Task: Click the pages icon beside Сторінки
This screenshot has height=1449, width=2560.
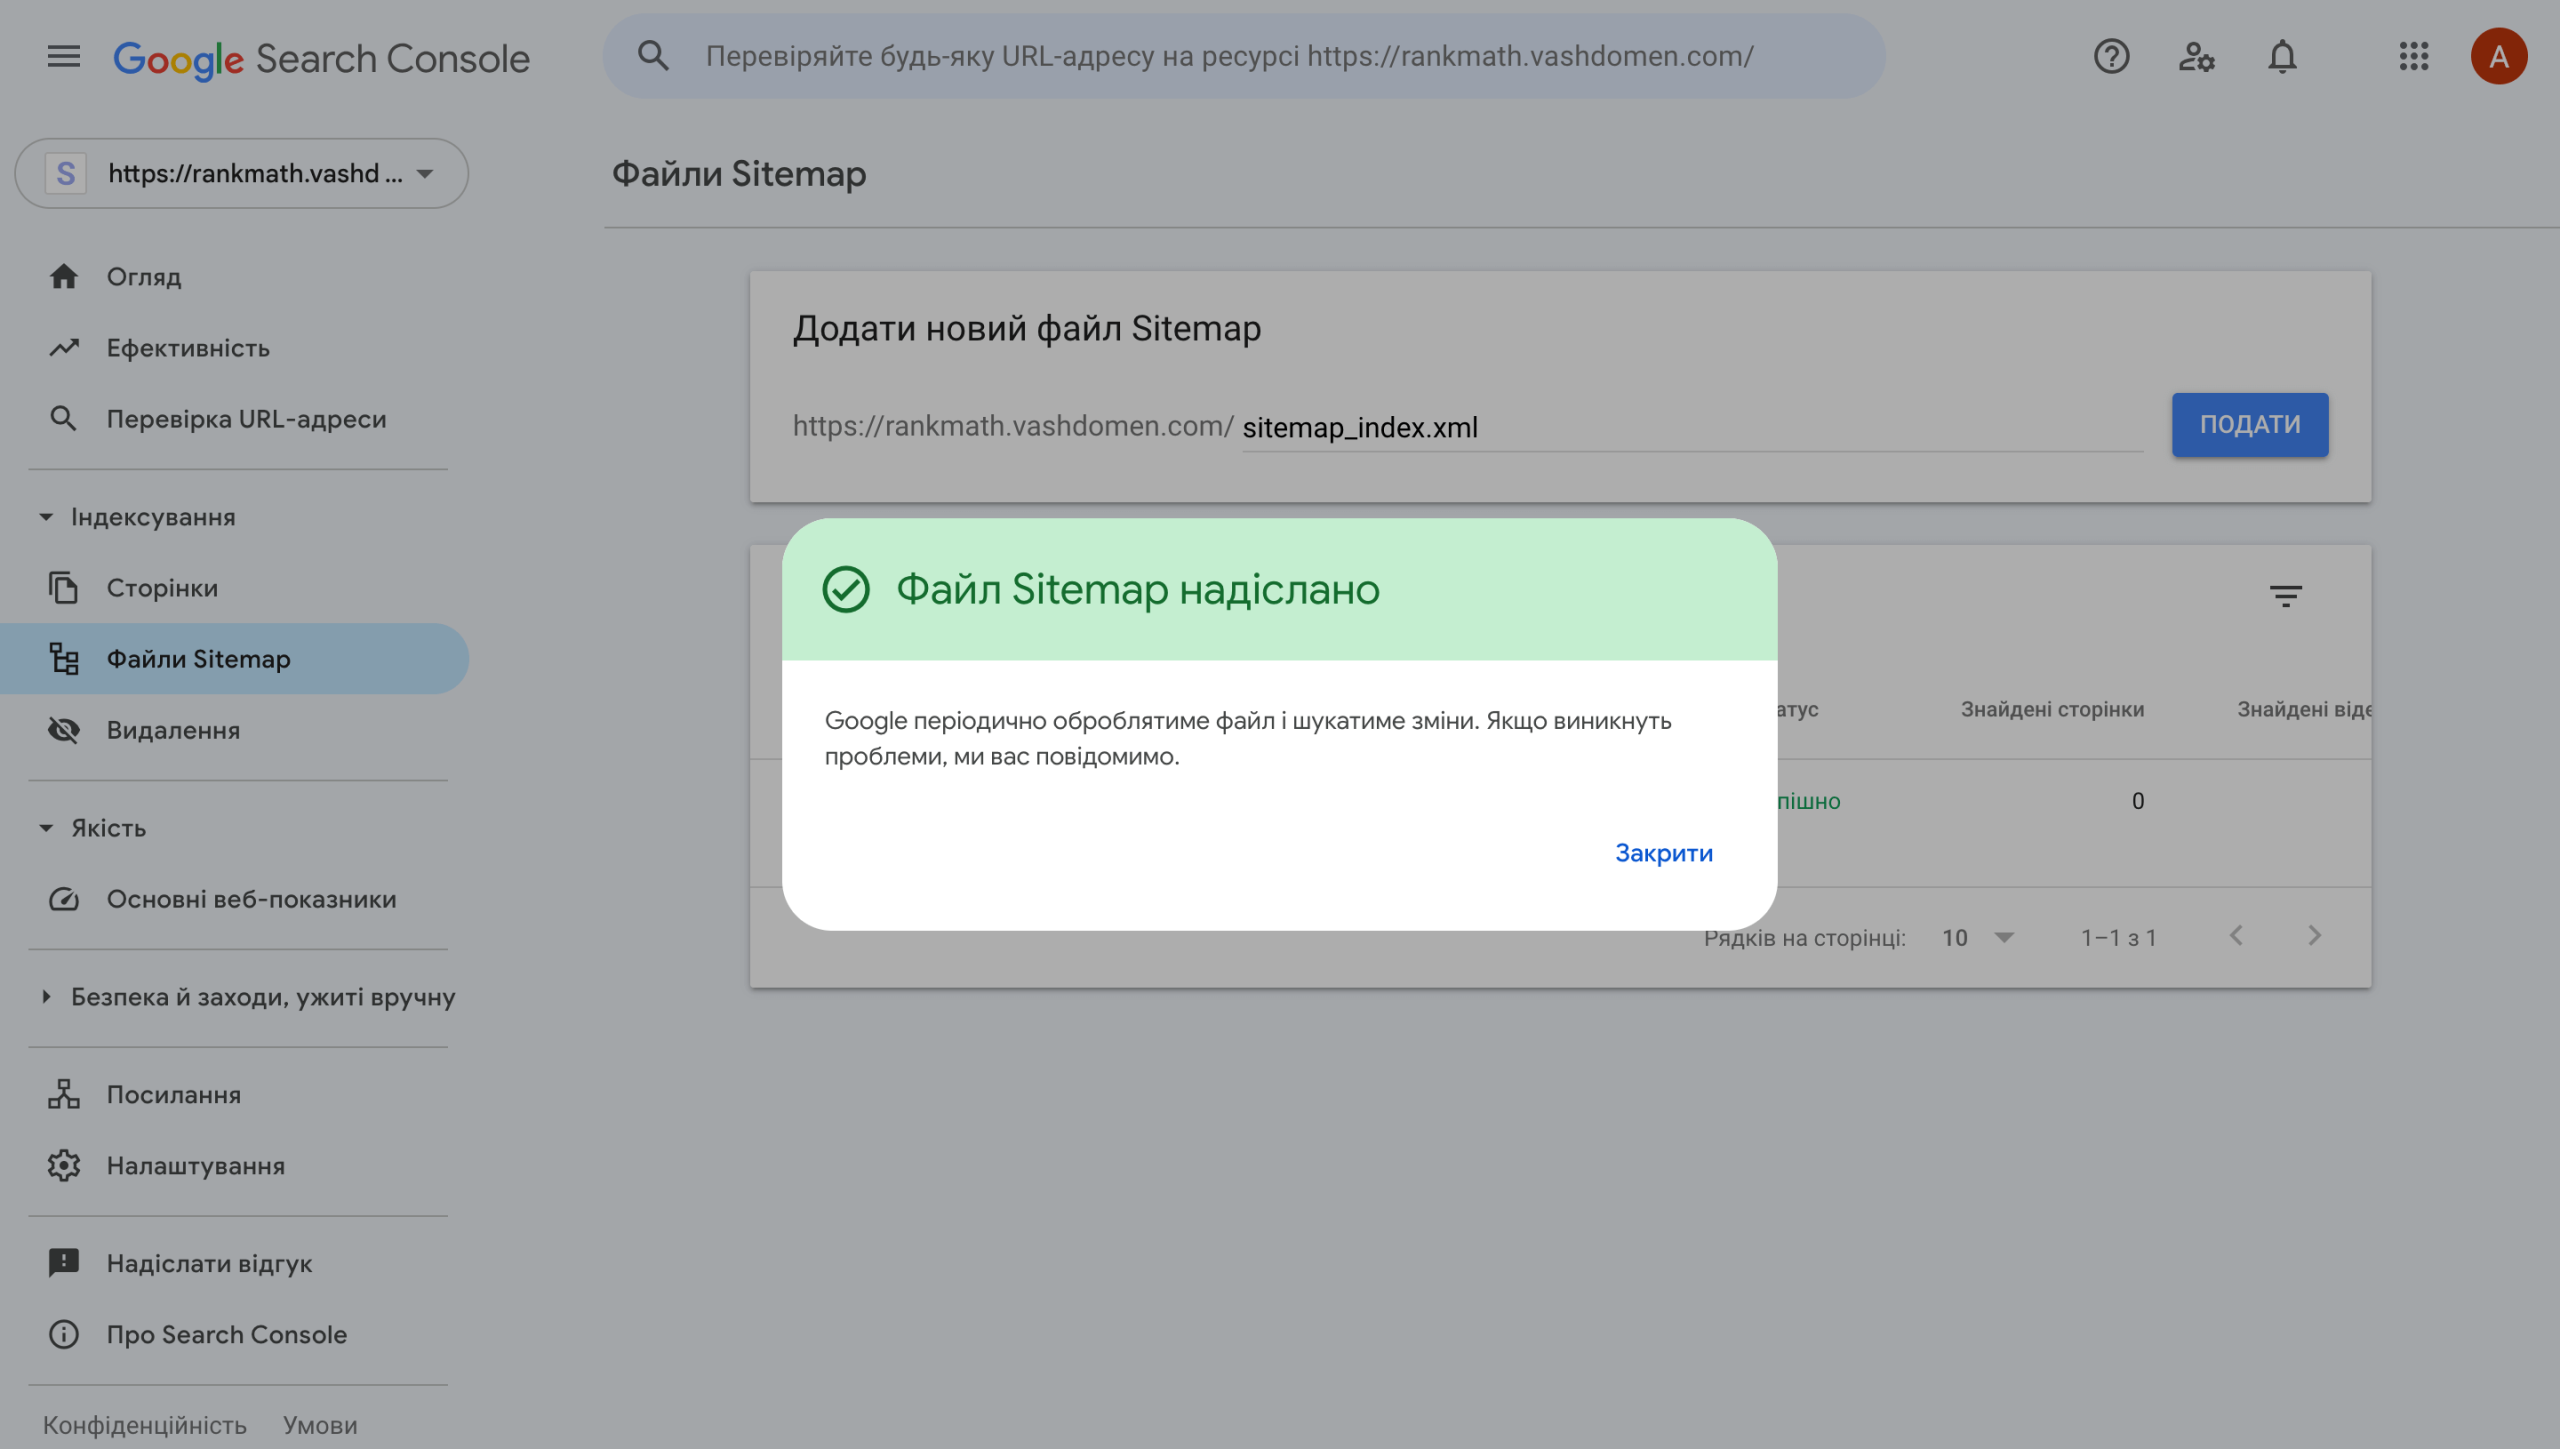Action: point(64,587)
